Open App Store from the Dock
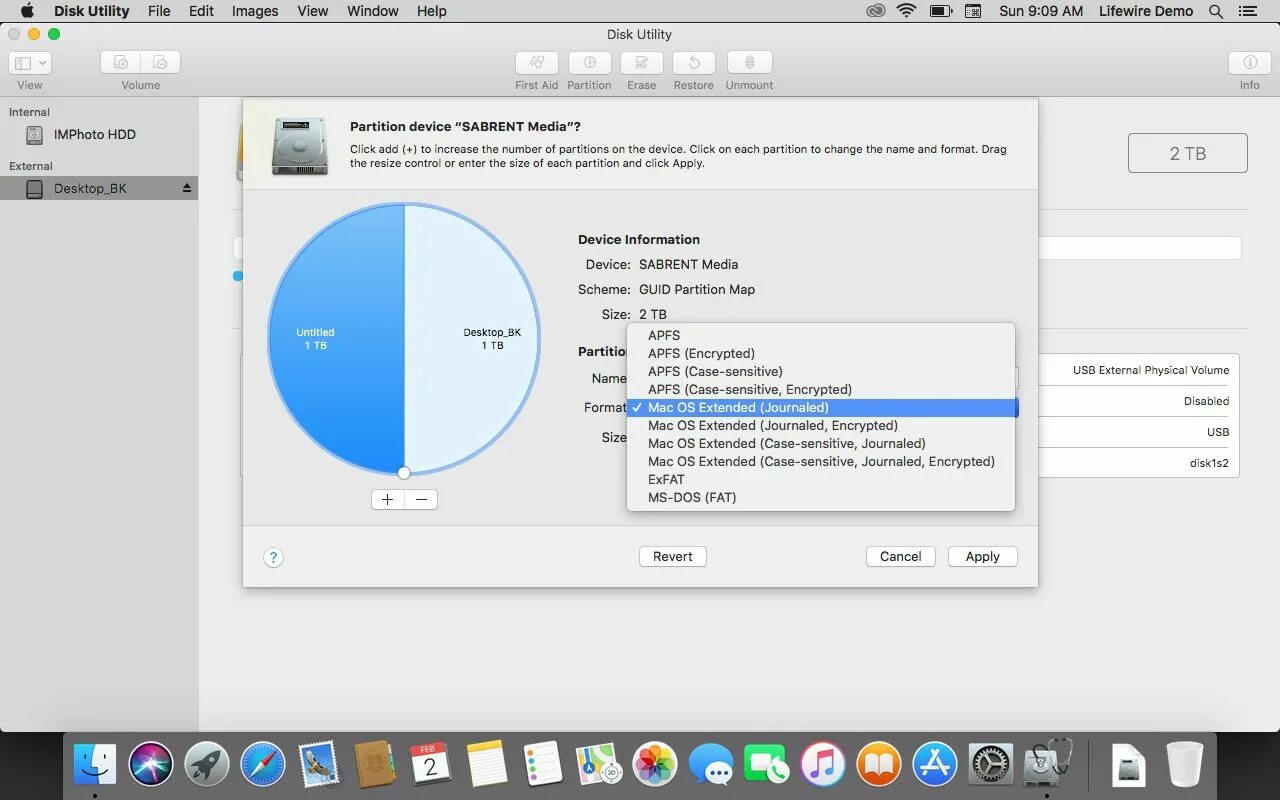Screen dimensions: 1280x800 (935, 765)
